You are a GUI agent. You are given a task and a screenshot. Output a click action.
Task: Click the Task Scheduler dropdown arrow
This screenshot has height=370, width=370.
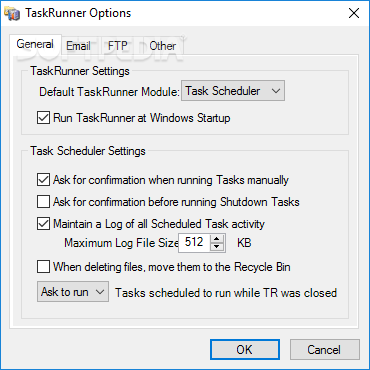click(x=276, y=91)
